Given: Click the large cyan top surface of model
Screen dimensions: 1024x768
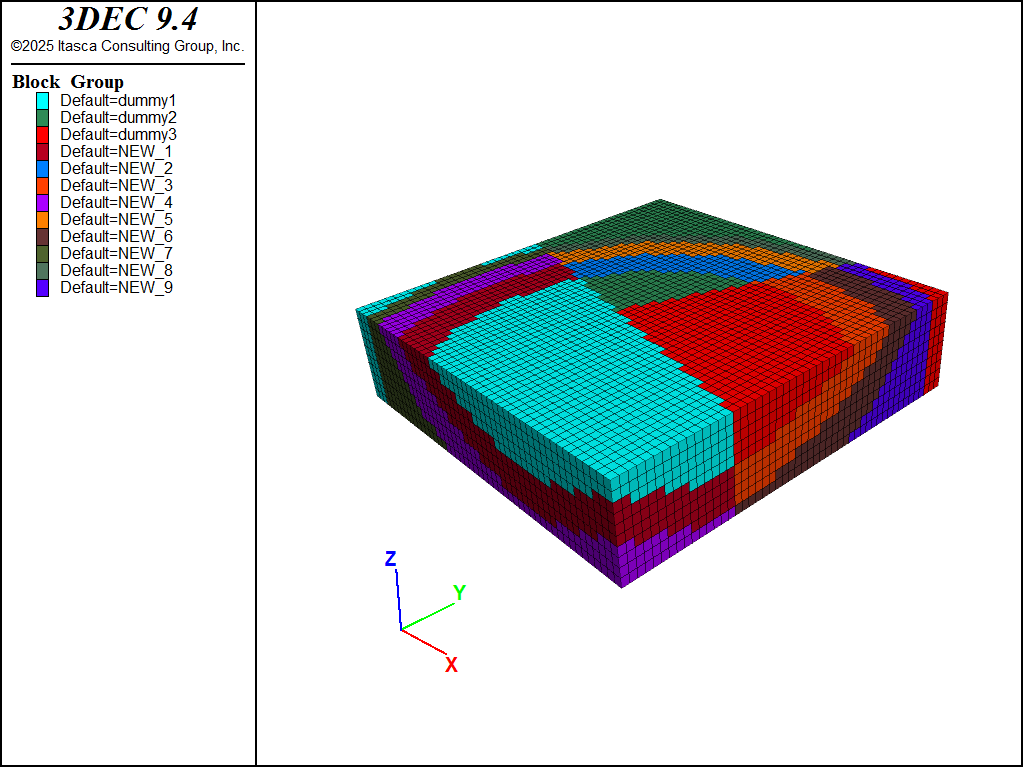Looking at the screenshot, I should pyautogui.click(x=570, y=380).
